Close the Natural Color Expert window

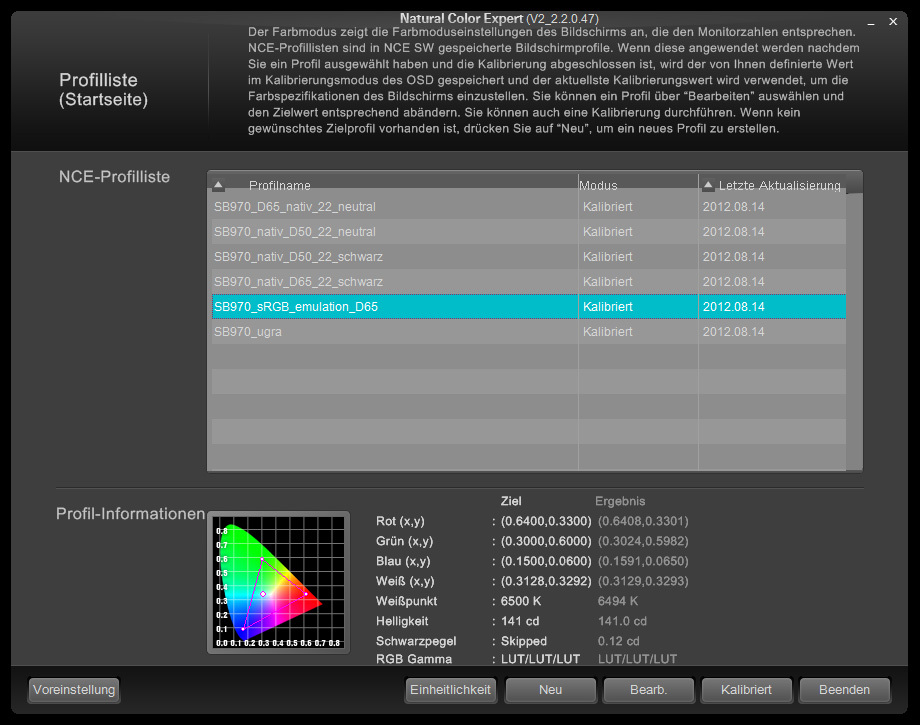tap(893, 22)
